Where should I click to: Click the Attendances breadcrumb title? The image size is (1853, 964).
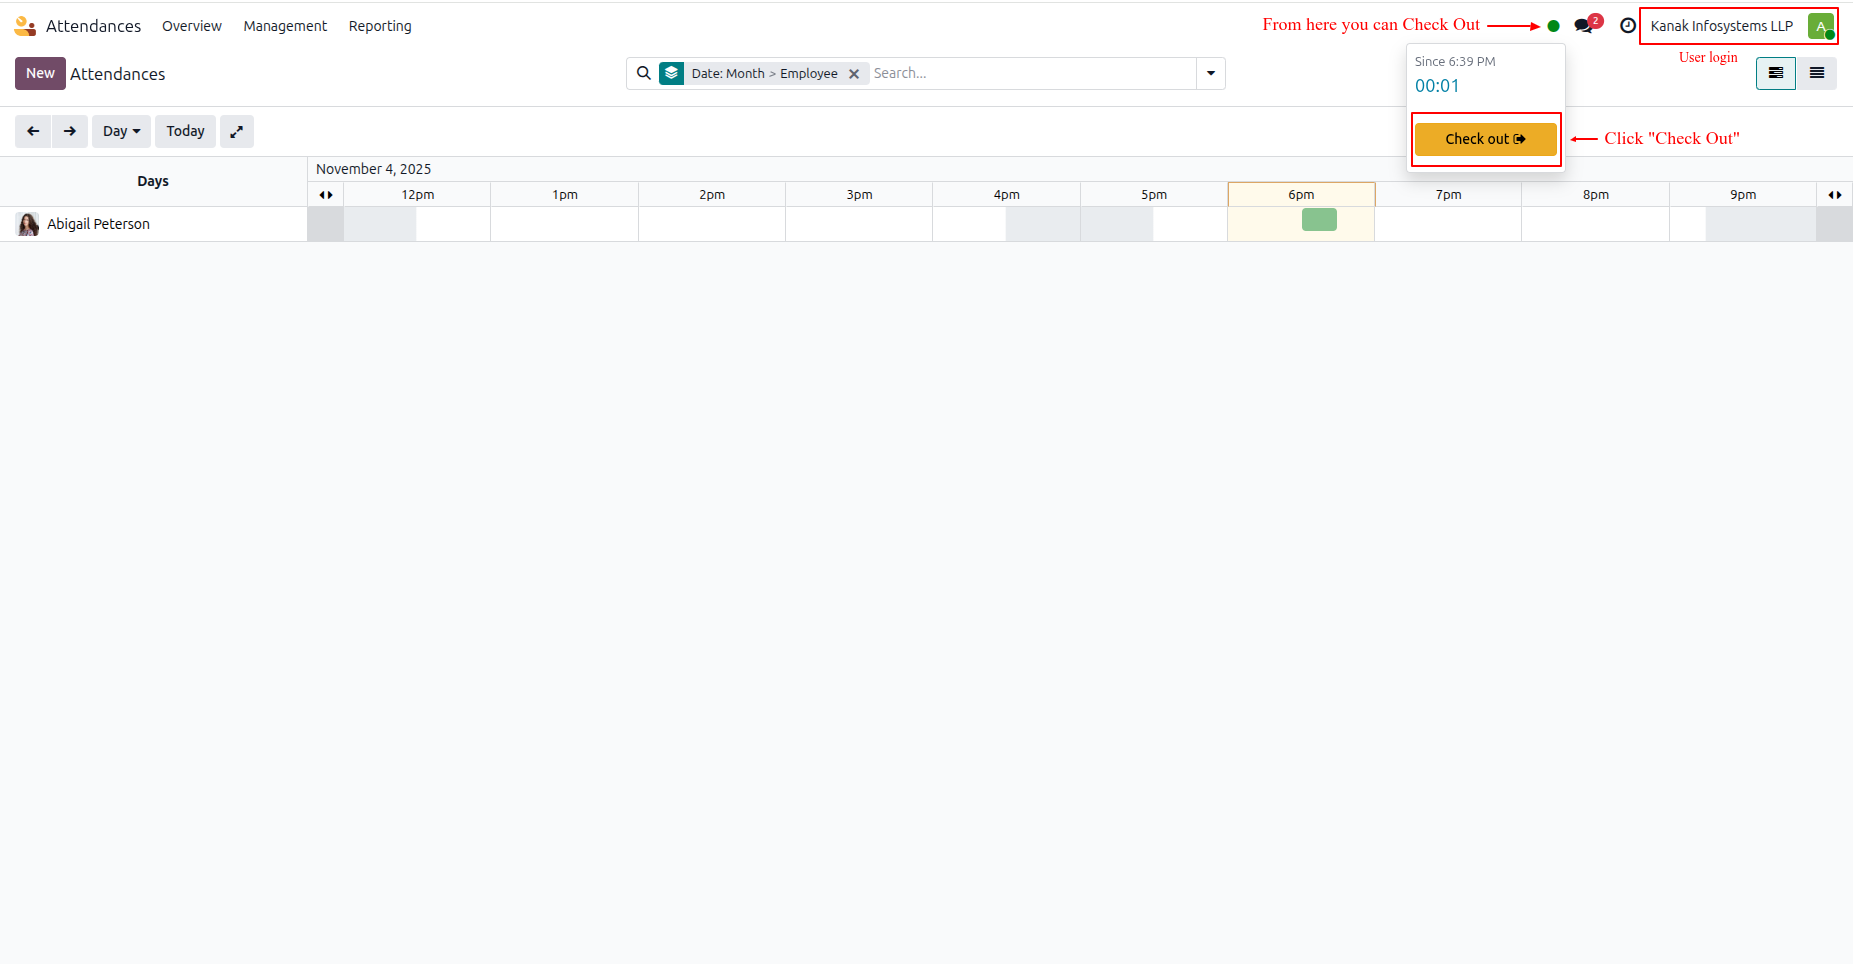click(x=117, y=74)
